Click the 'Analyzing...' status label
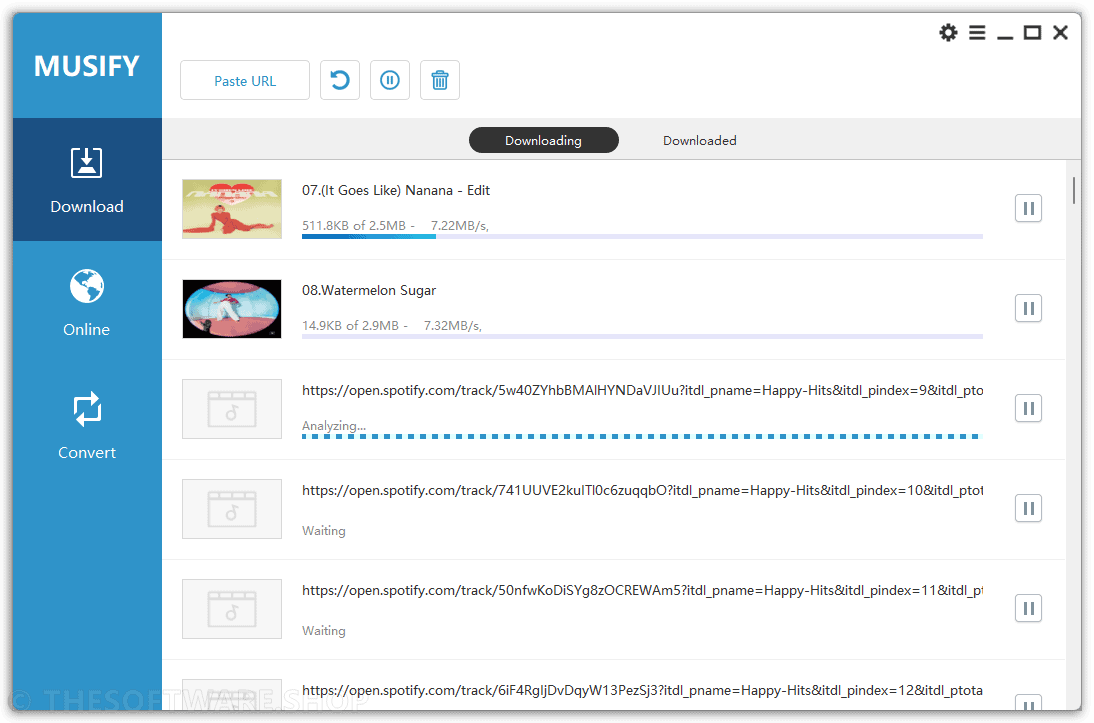 334,425
